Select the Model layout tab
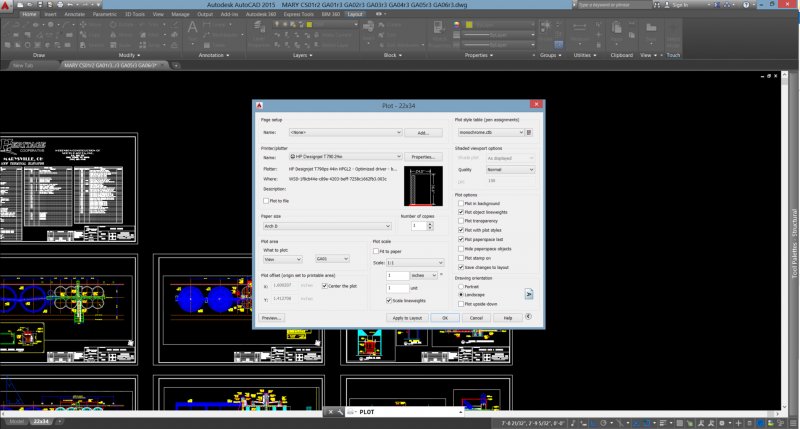The width and height of the screenshot is (800, 429). click(x=16, y=422)
